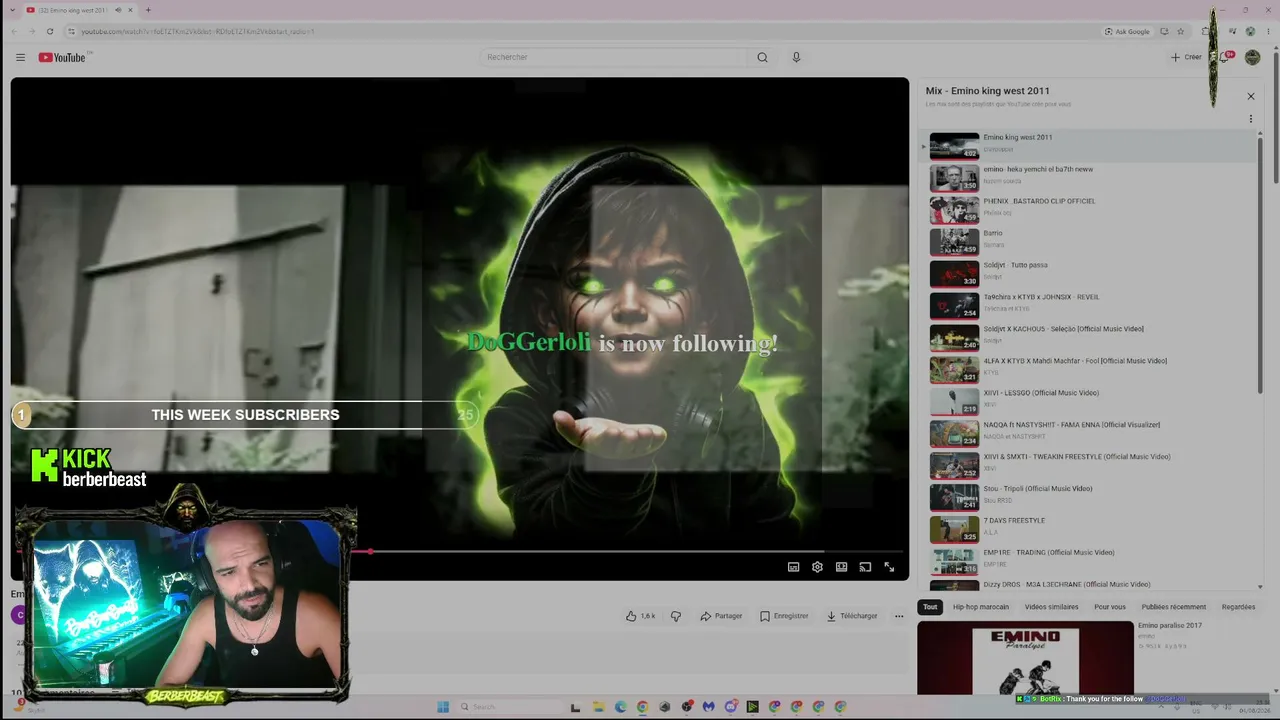
Task: Switch video to theater mode
Action: [x=841, y=567]
